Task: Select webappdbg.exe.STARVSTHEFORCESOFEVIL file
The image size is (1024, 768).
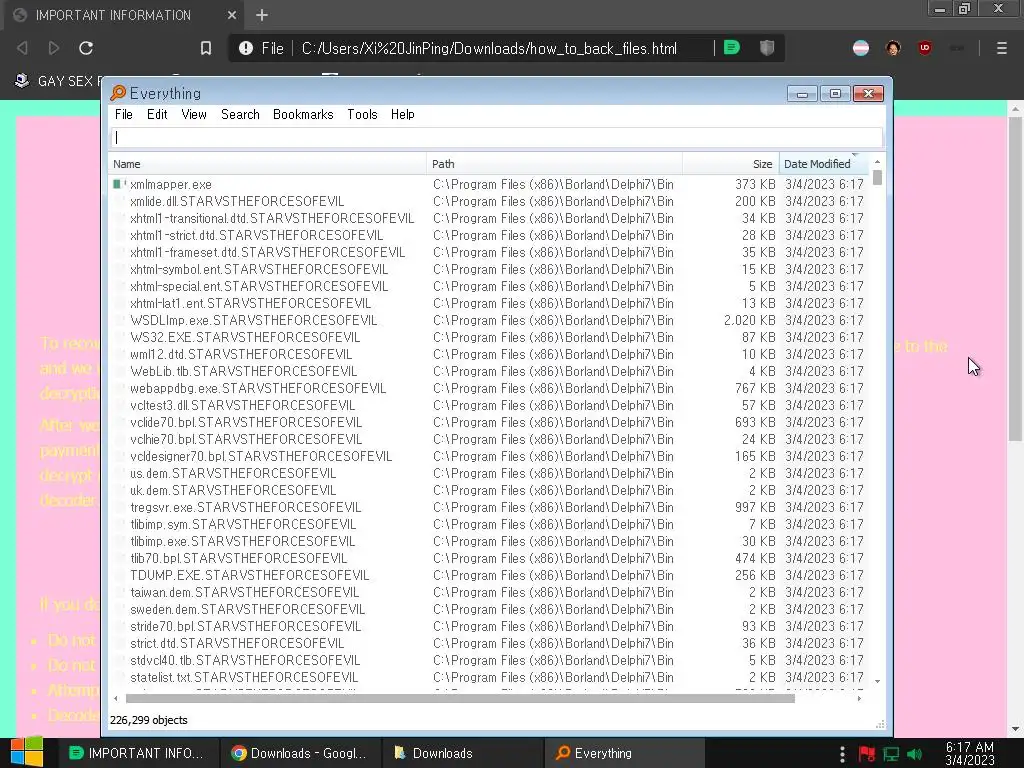Action: point(258,388)
